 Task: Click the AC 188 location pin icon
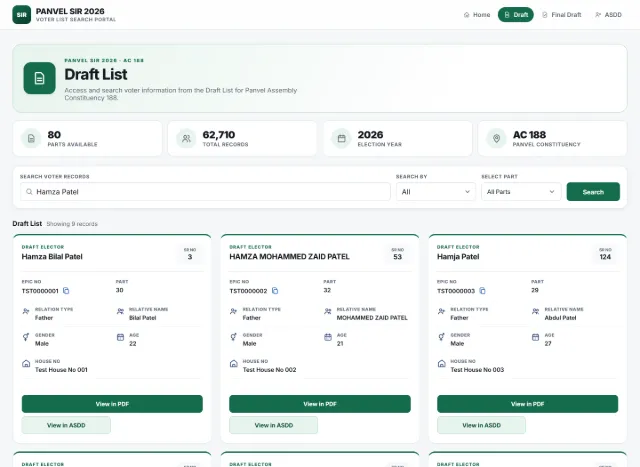(497, 139)
